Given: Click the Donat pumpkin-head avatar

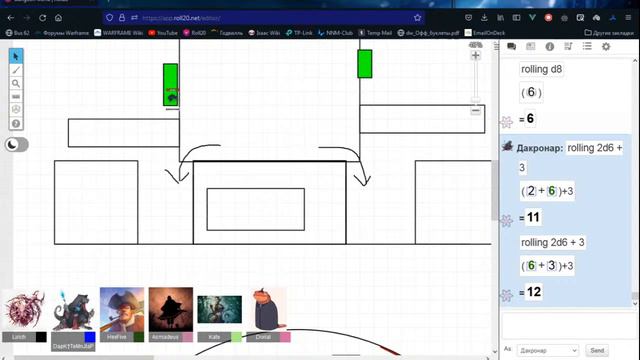Looking at the screenshot, I should point(267,309).
